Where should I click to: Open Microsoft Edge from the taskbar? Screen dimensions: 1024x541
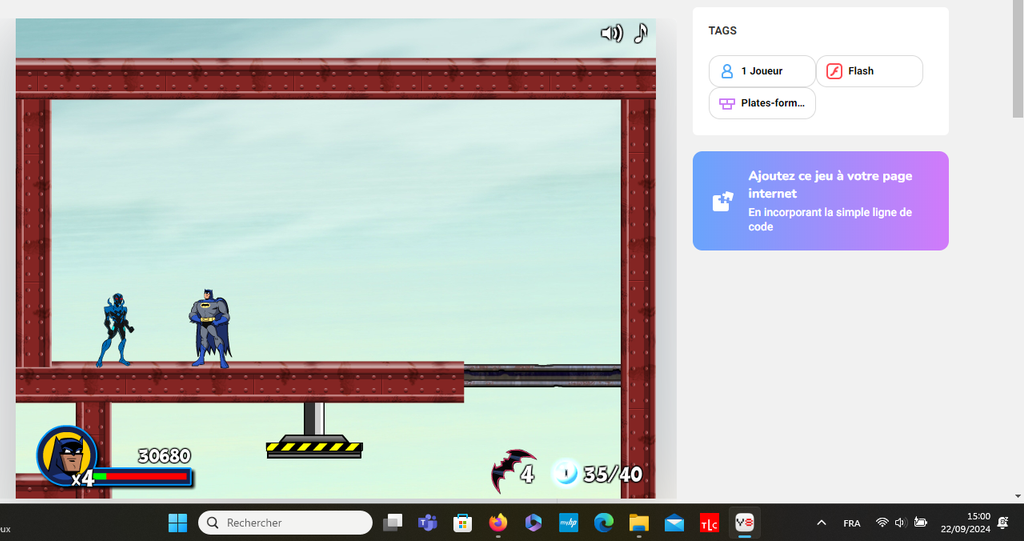click(603, 523)
